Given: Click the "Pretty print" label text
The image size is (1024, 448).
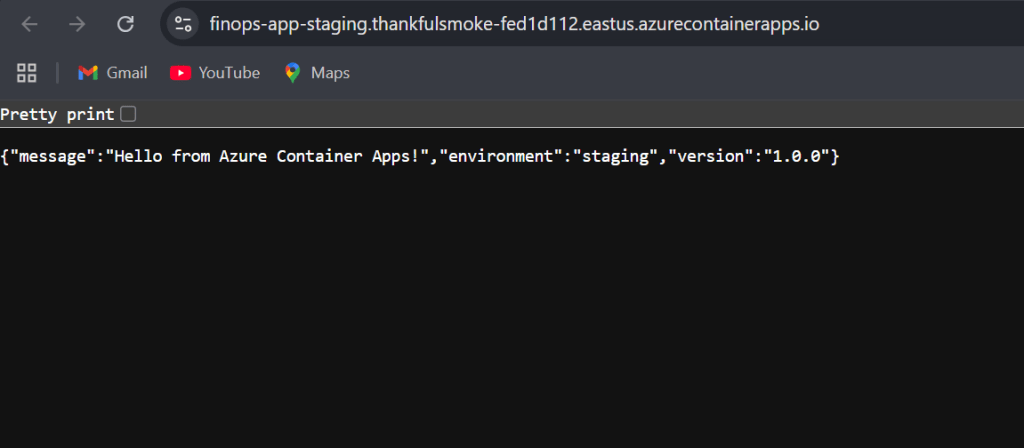Looking at the screenshot, I should pos(57,114).
